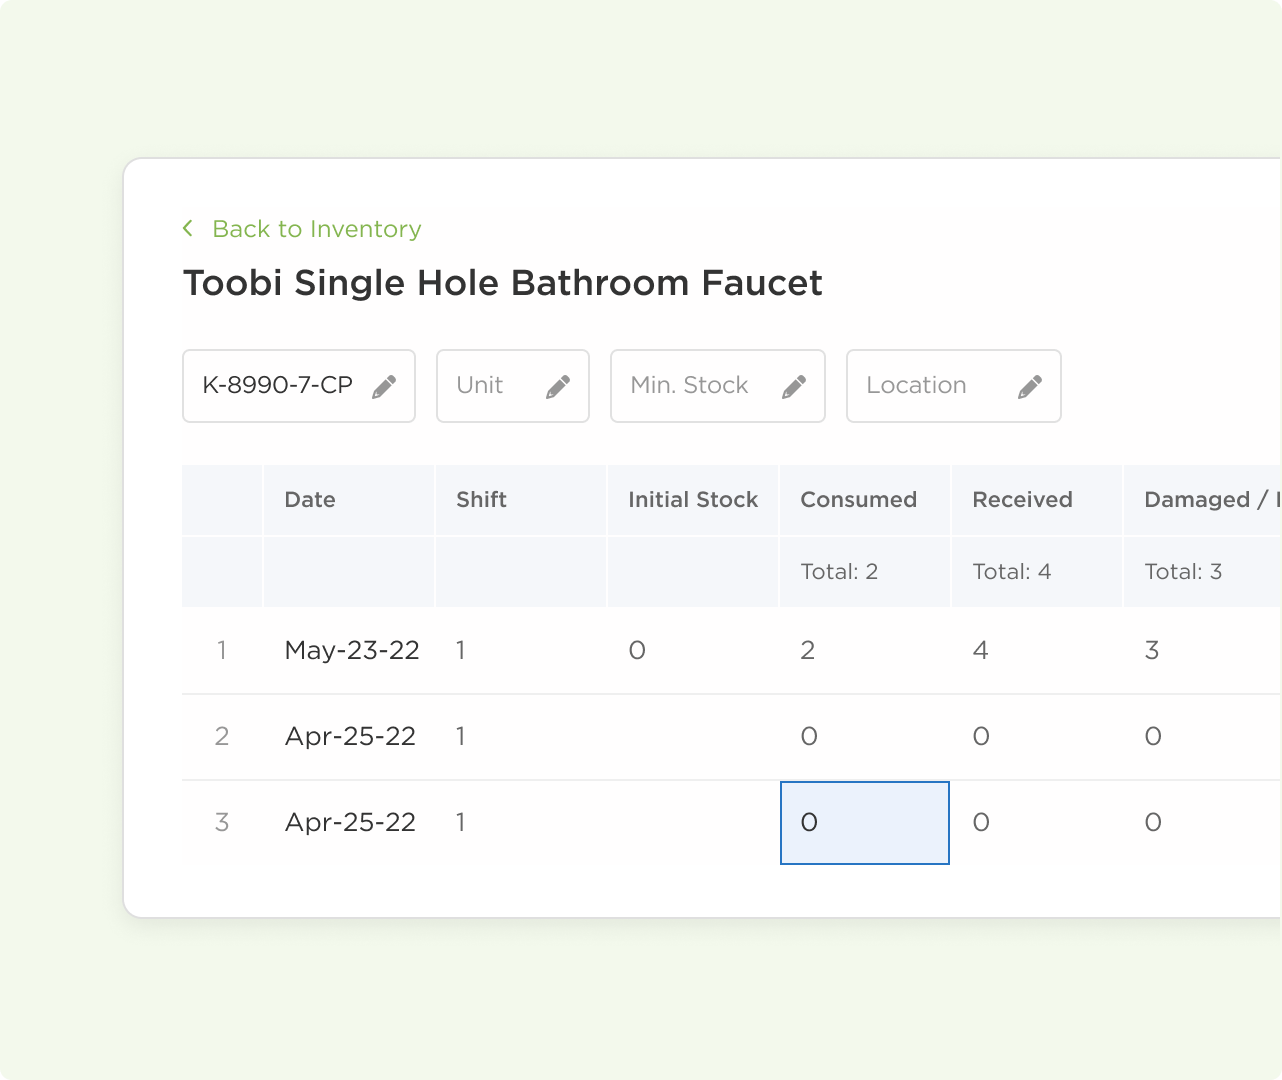Select the highlighted Consumed cell in row 3
Screen dimensions: 1282x1080
pos(865,823)
